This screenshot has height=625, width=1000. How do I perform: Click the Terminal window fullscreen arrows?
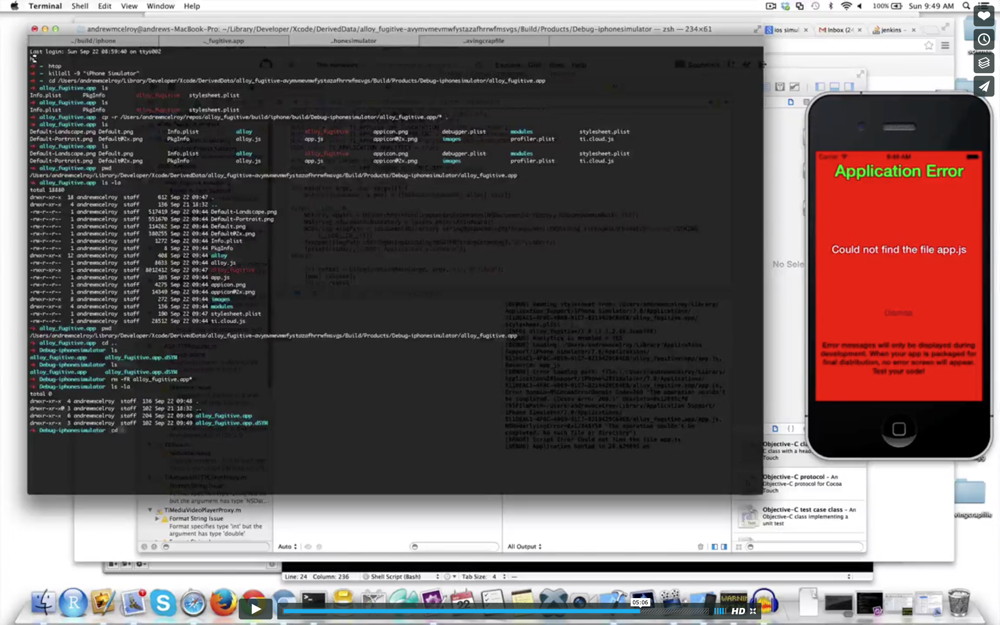point(757,29)
